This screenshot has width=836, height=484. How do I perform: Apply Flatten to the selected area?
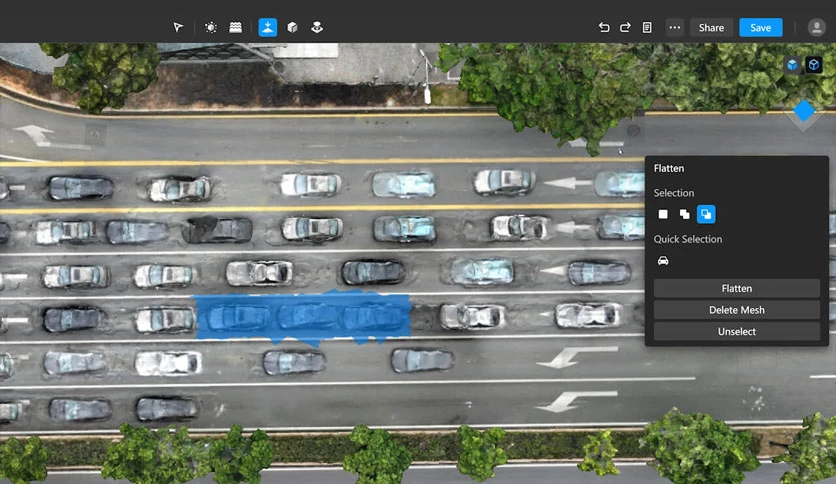(736, 288)
